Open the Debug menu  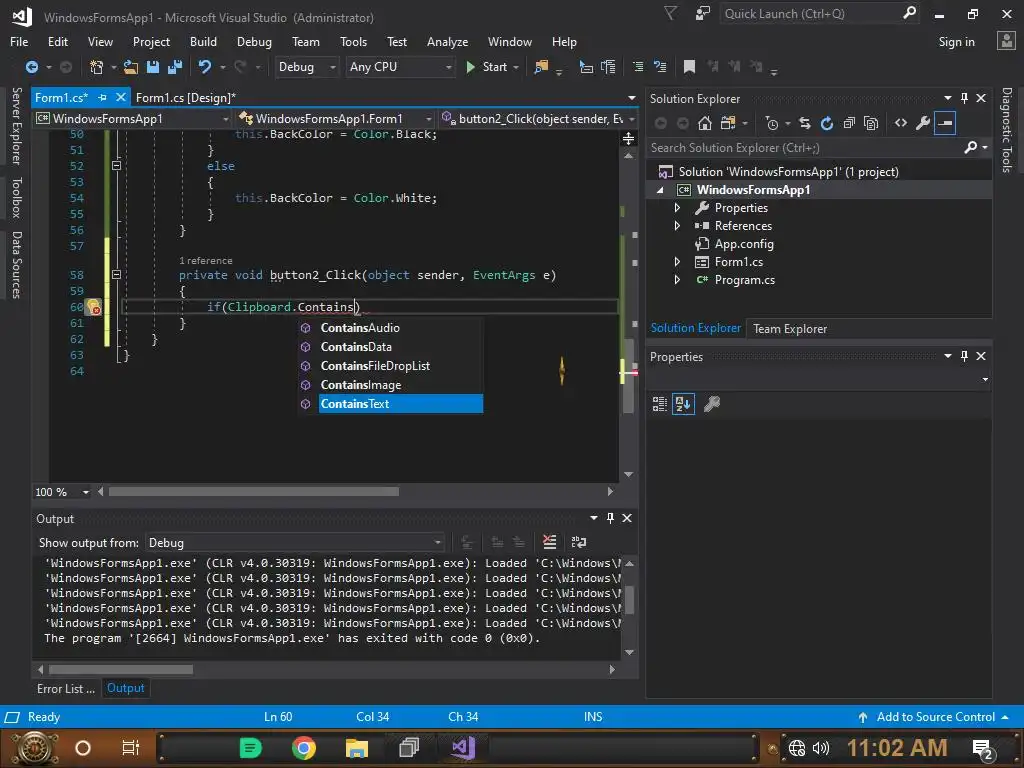pyautogui.click(x=254, y=42)
